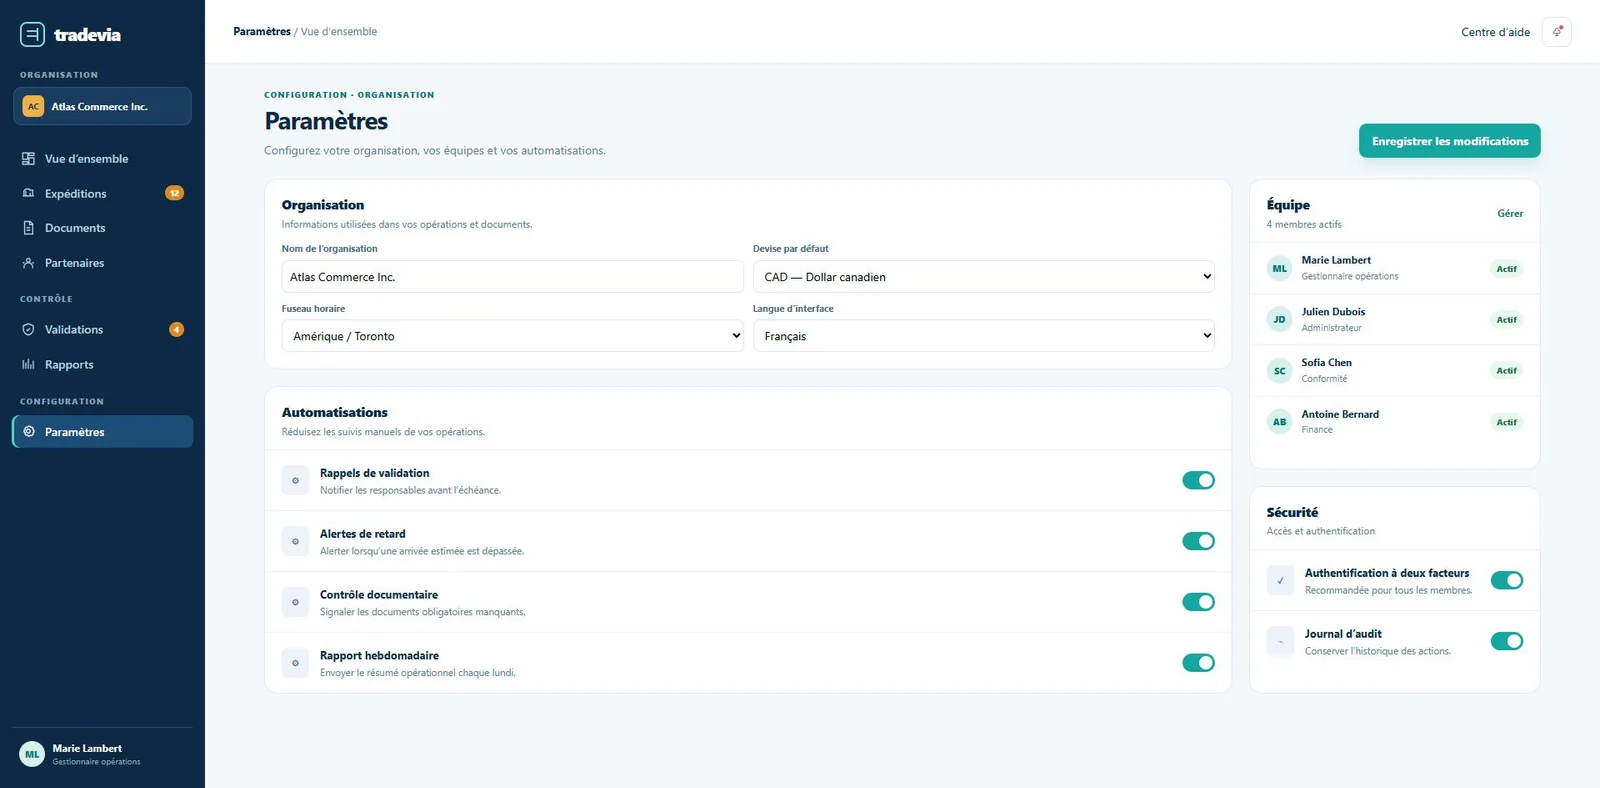Select Partenaires in the sidebar

pyautogui.click(x=102, y=263)
